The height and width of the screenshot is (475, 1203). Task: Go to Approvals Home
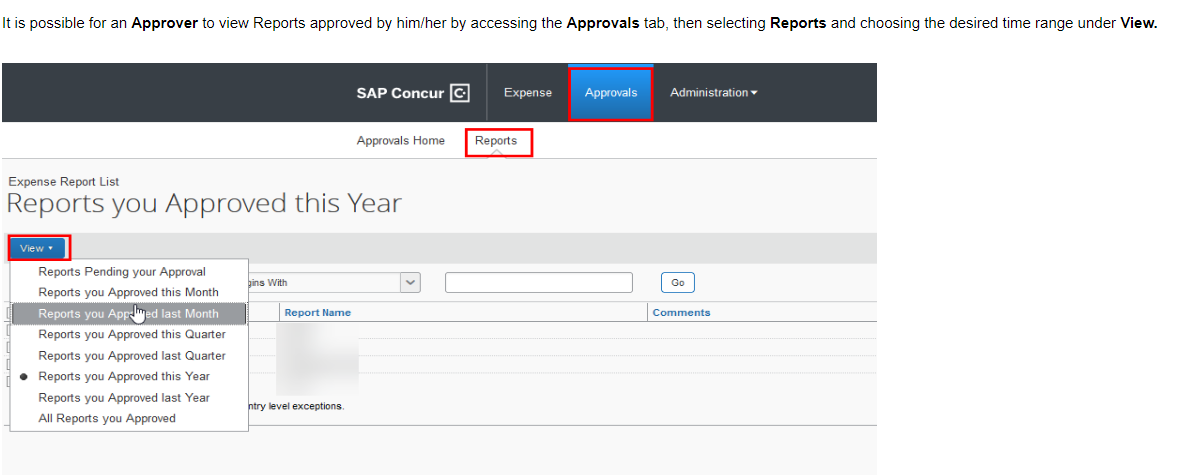coord(400,141)
